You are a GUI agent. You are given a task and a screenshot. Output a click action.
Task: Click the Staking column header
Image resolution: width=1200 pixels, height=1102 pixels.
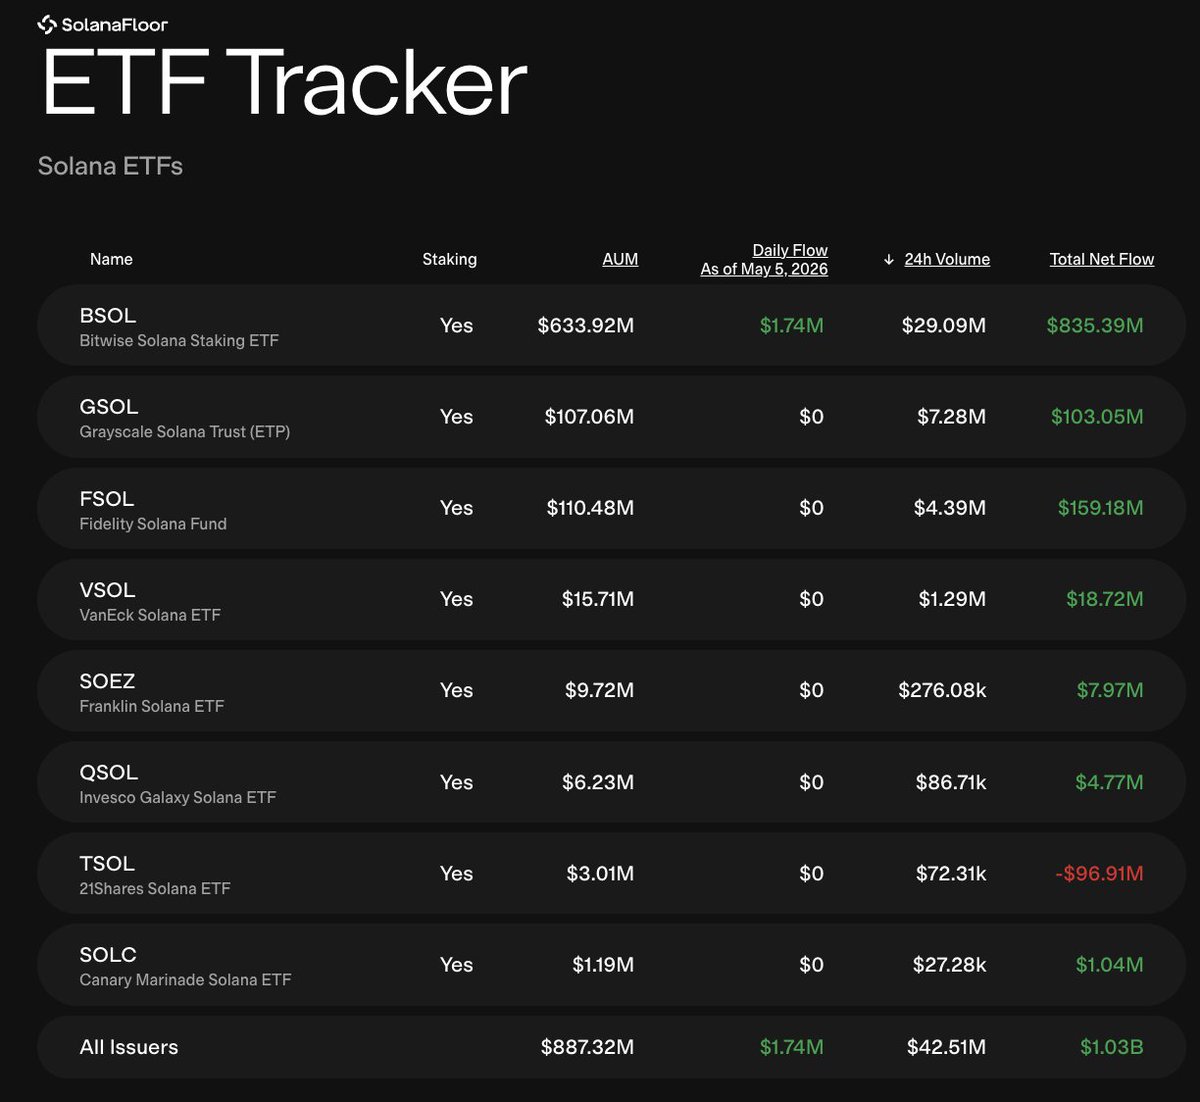coord(449,259)
